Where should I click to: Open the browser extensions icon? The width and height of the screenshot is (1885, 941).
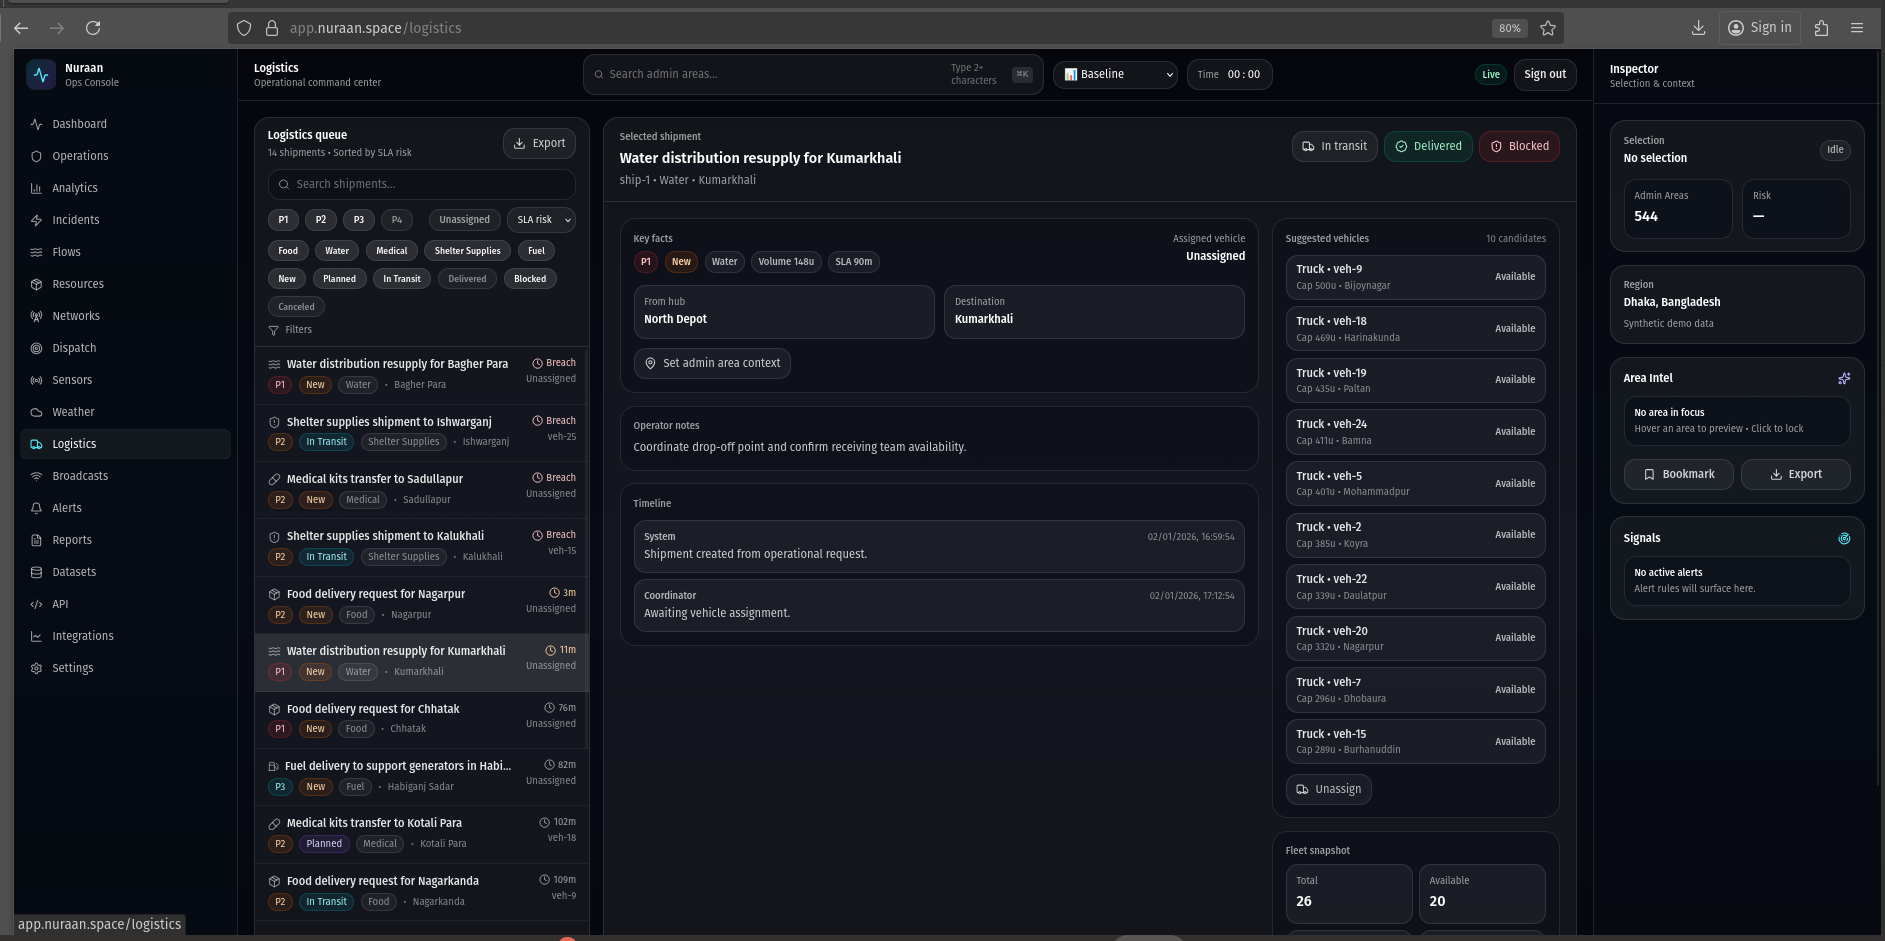[1821, 28]
